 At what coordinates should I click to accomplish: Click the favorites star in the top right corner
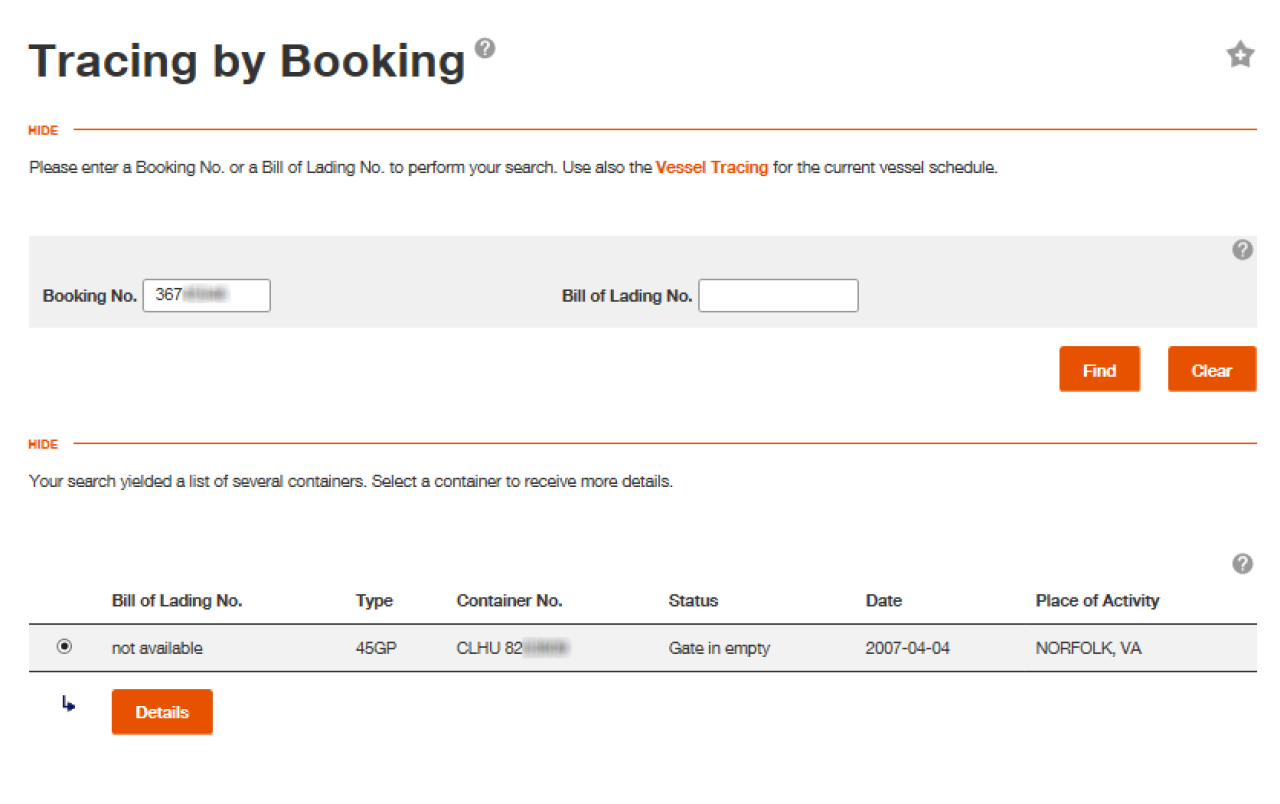tap(1240, 55)
